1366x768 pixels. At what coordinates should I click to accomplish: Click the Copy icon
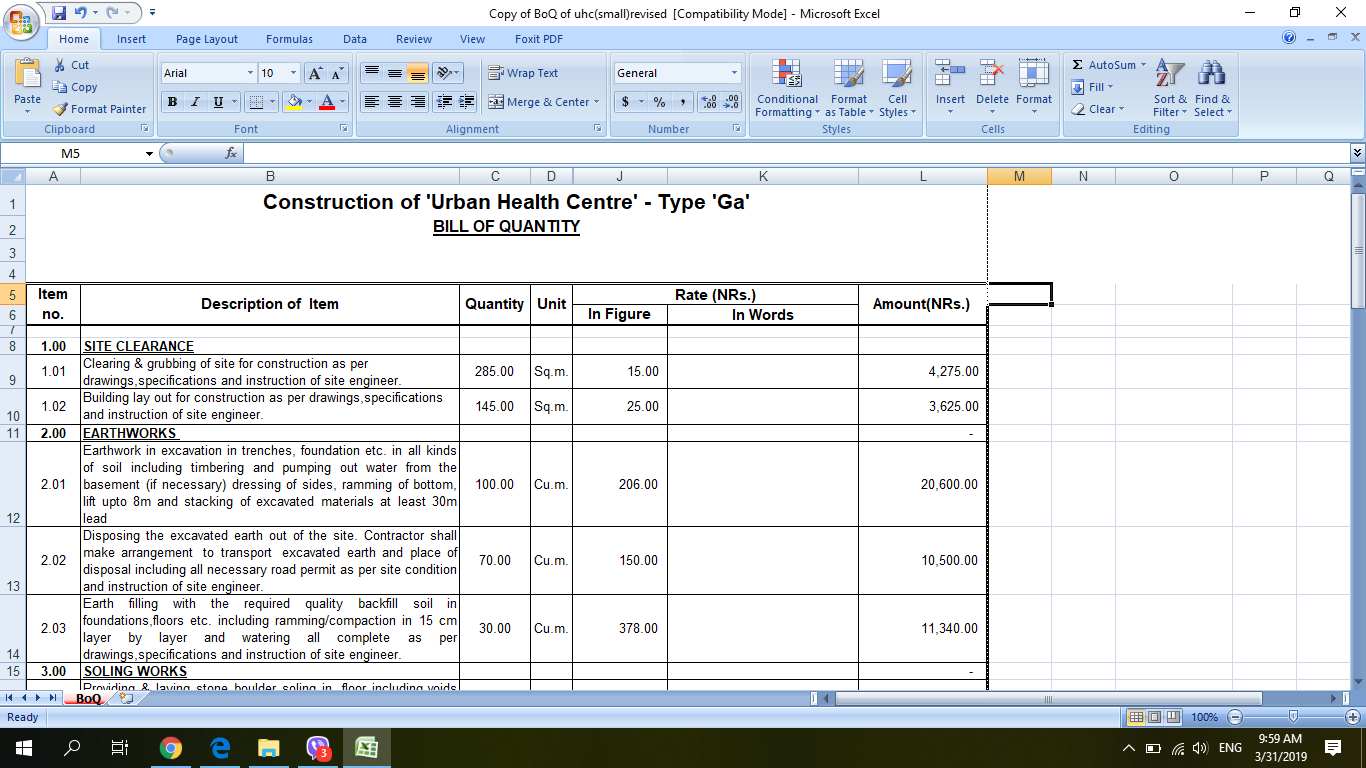(60, 87)
